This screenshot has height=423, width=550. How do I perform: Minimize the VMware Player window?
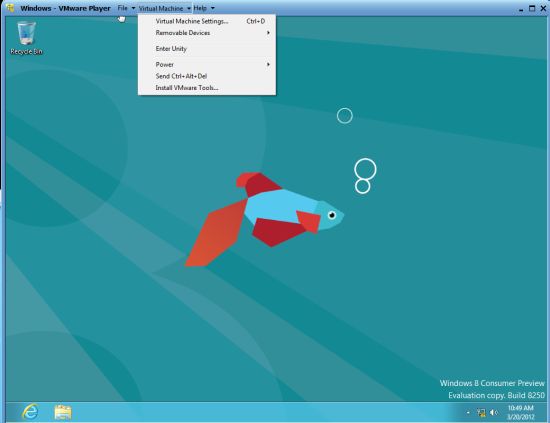(521, 9)
